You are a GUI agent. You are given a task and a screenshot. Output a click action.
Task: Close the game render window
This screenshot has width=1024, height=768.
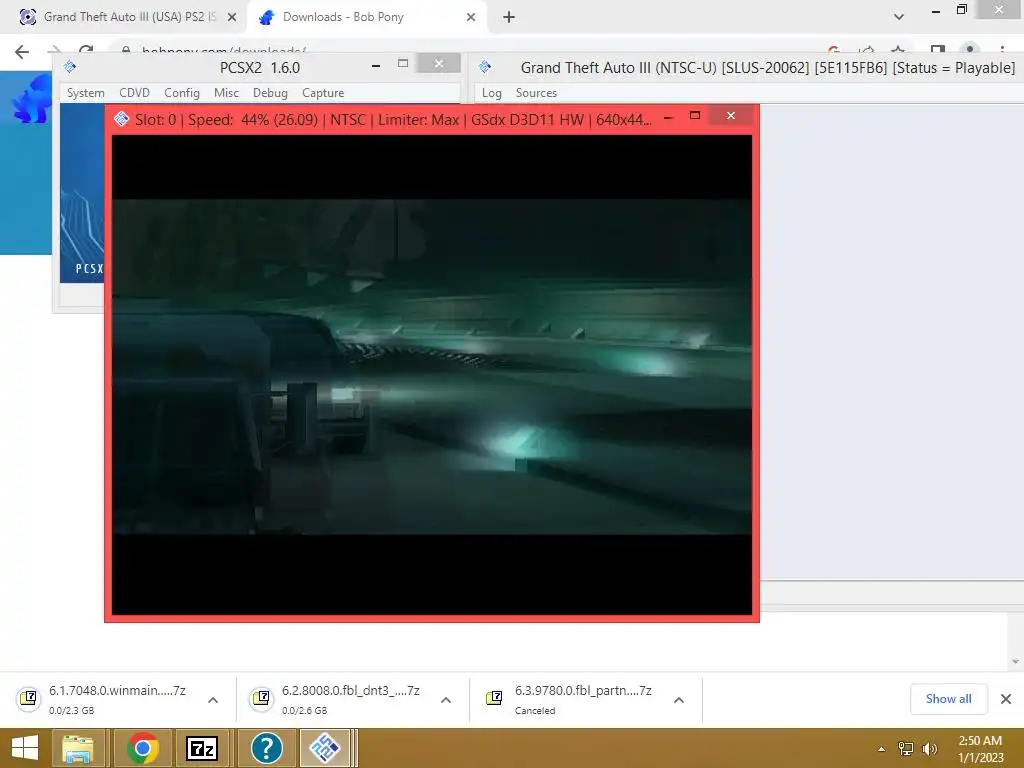pyautogui.click(x=731, y=116)
